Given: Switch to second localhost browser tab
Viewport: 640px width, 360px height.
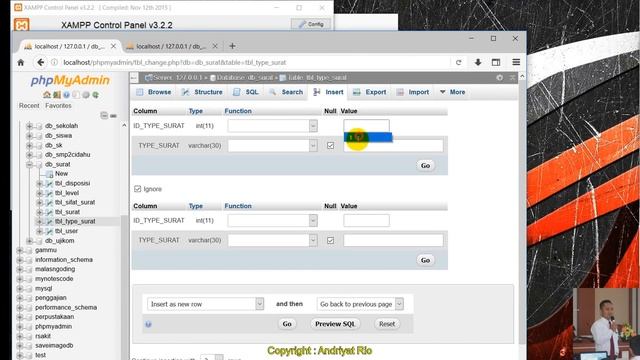Looking at the screenshot, I should (x=171, y=47).
